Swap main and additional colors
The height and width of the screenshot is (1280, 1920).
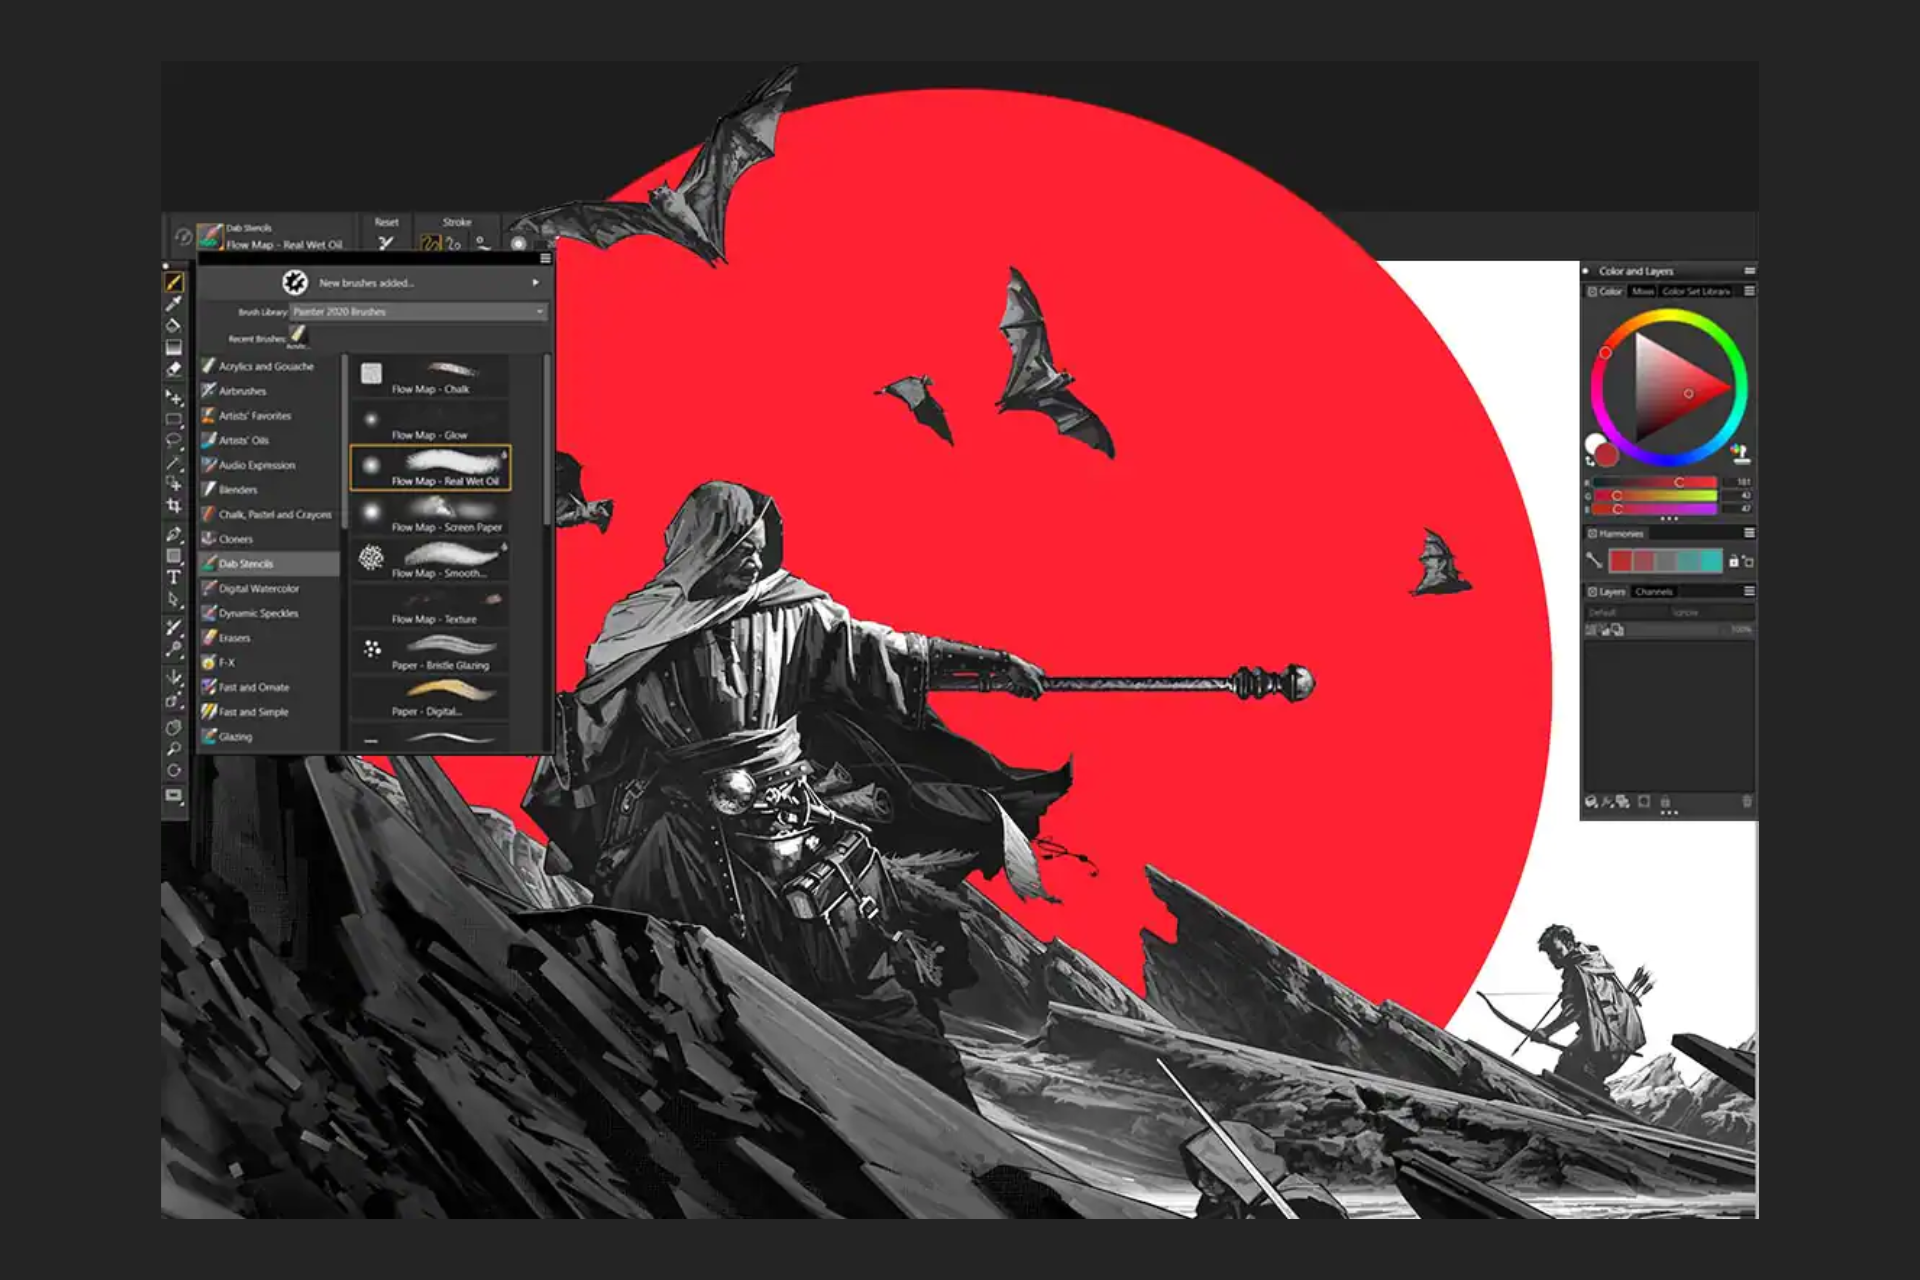[x=1590, y=461]
